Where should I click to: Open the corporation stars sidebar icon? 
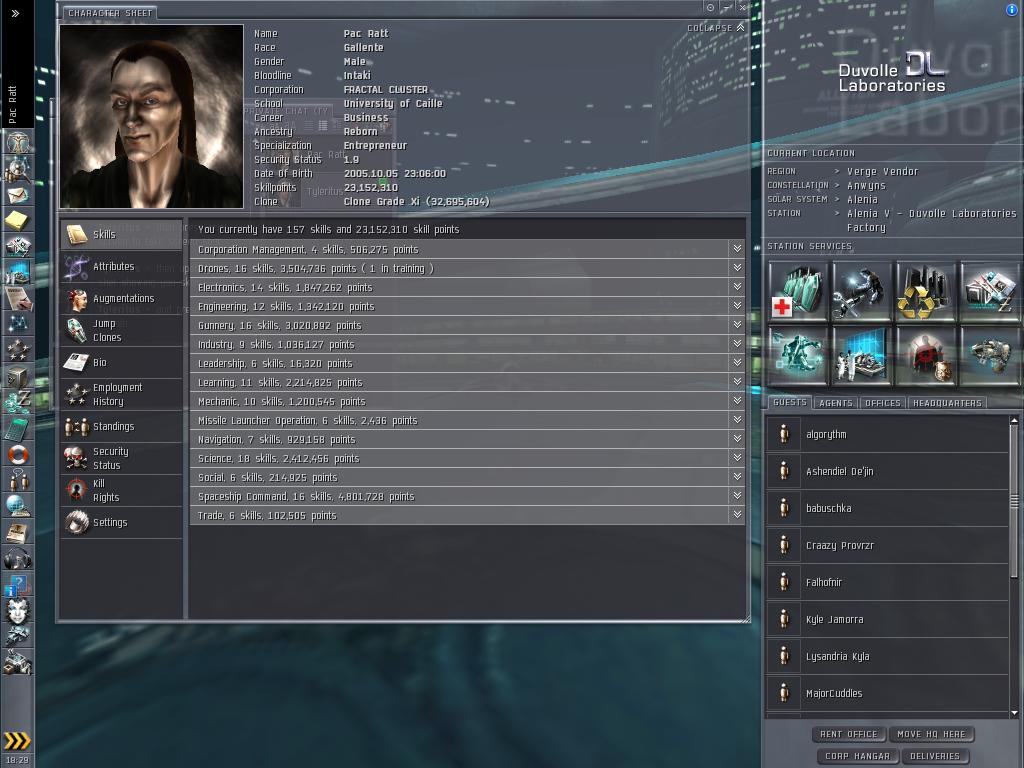pos(18,349)
